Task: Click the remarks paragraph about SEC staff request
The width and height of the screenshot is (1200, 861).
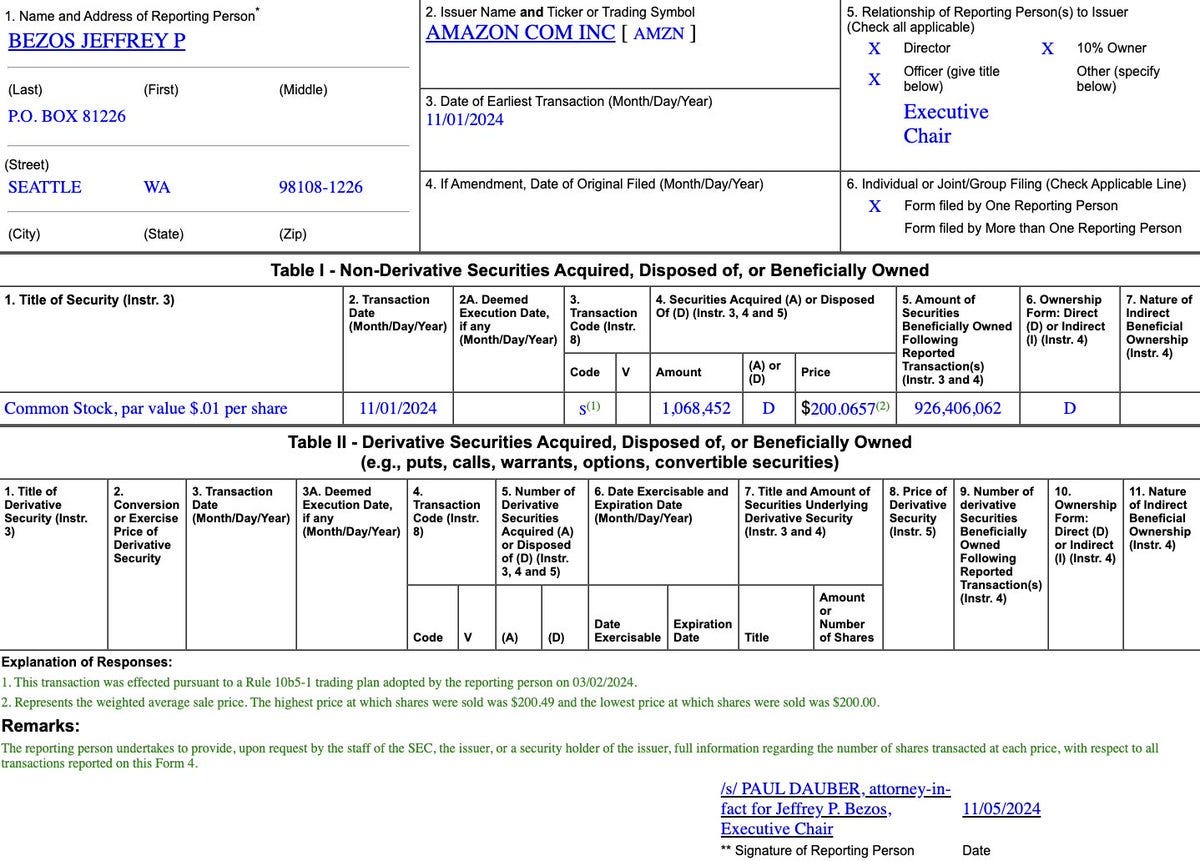Action: [x=580, y=754]
